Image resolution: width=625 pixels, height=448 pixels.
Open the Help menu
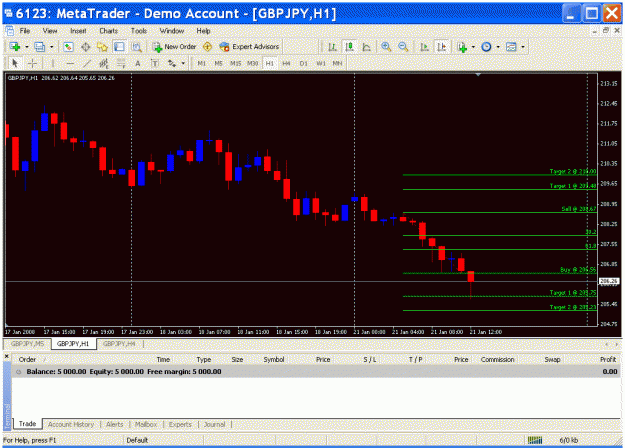pyautogui.click(x=203, y=31)
